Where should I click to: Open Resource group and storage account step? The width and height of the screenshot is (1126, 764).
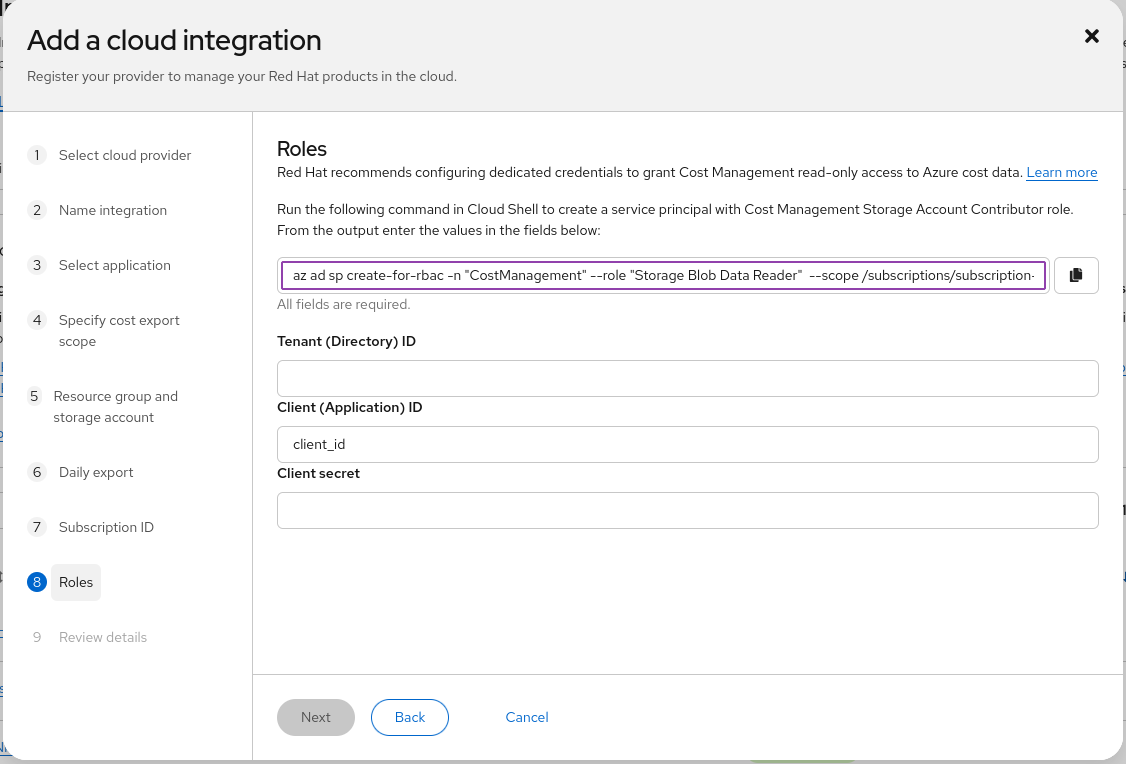click(x=115, y=406)
